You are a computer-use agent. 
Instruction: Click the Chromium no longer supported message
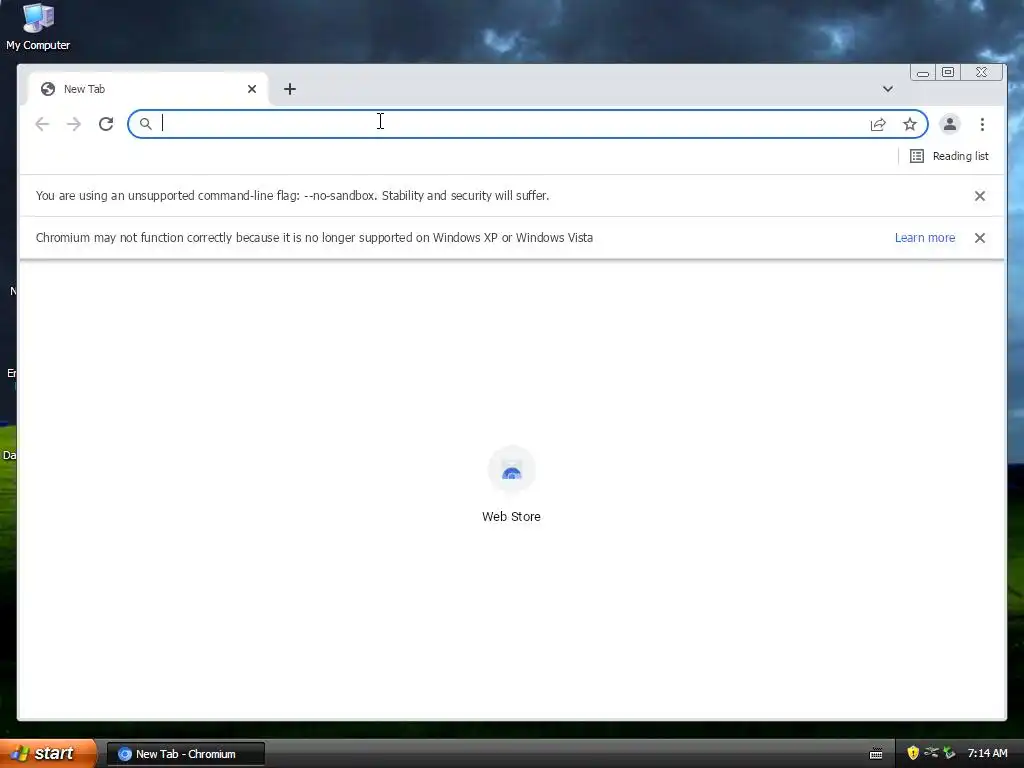314,238
